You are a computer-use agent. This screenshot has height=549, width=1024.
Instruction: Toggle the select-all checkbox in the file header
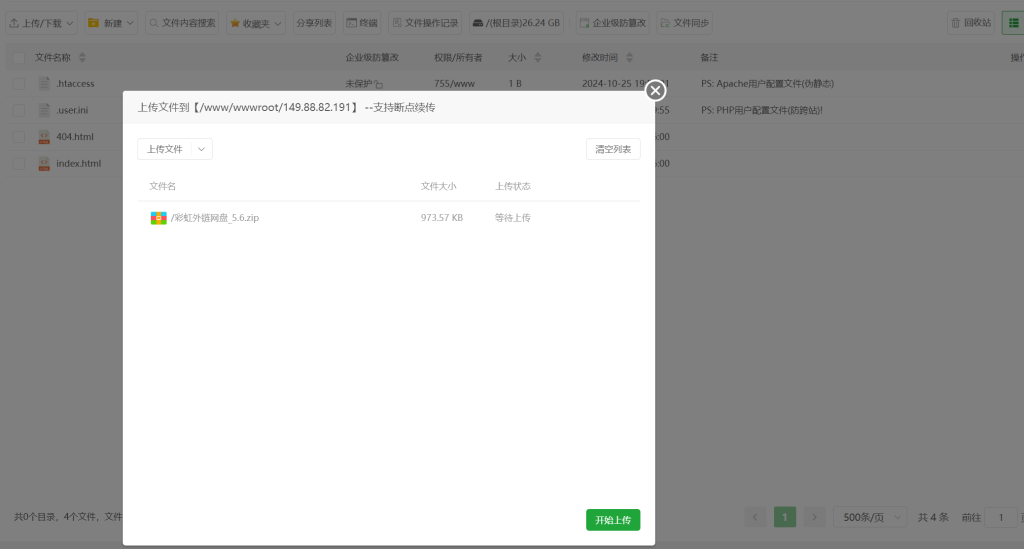[x=19, y=58]
